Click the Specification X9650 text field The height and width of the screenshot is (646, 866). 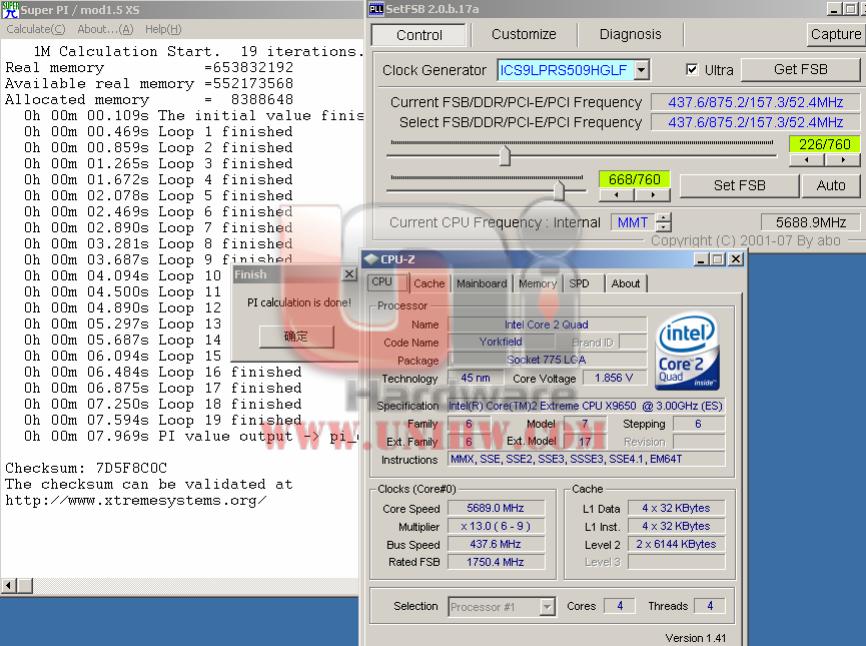coord(585,406)
